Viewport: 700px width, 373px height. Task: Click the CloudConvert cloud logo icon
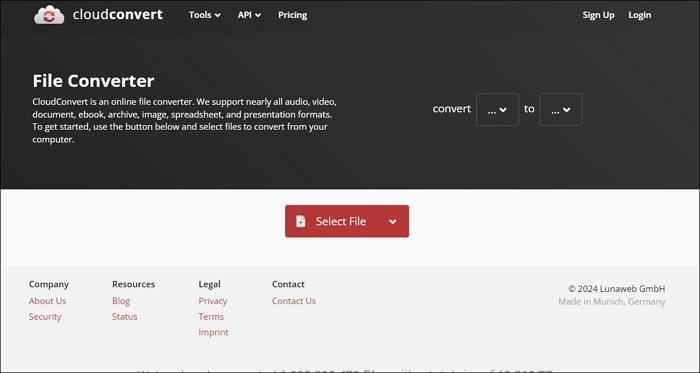tap(49, 15)
